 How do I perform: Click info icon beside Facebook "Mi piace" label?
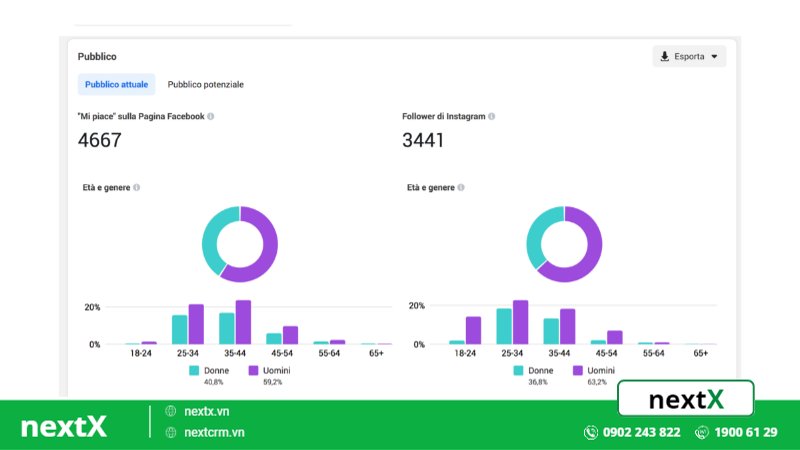(x=211, y=117)
